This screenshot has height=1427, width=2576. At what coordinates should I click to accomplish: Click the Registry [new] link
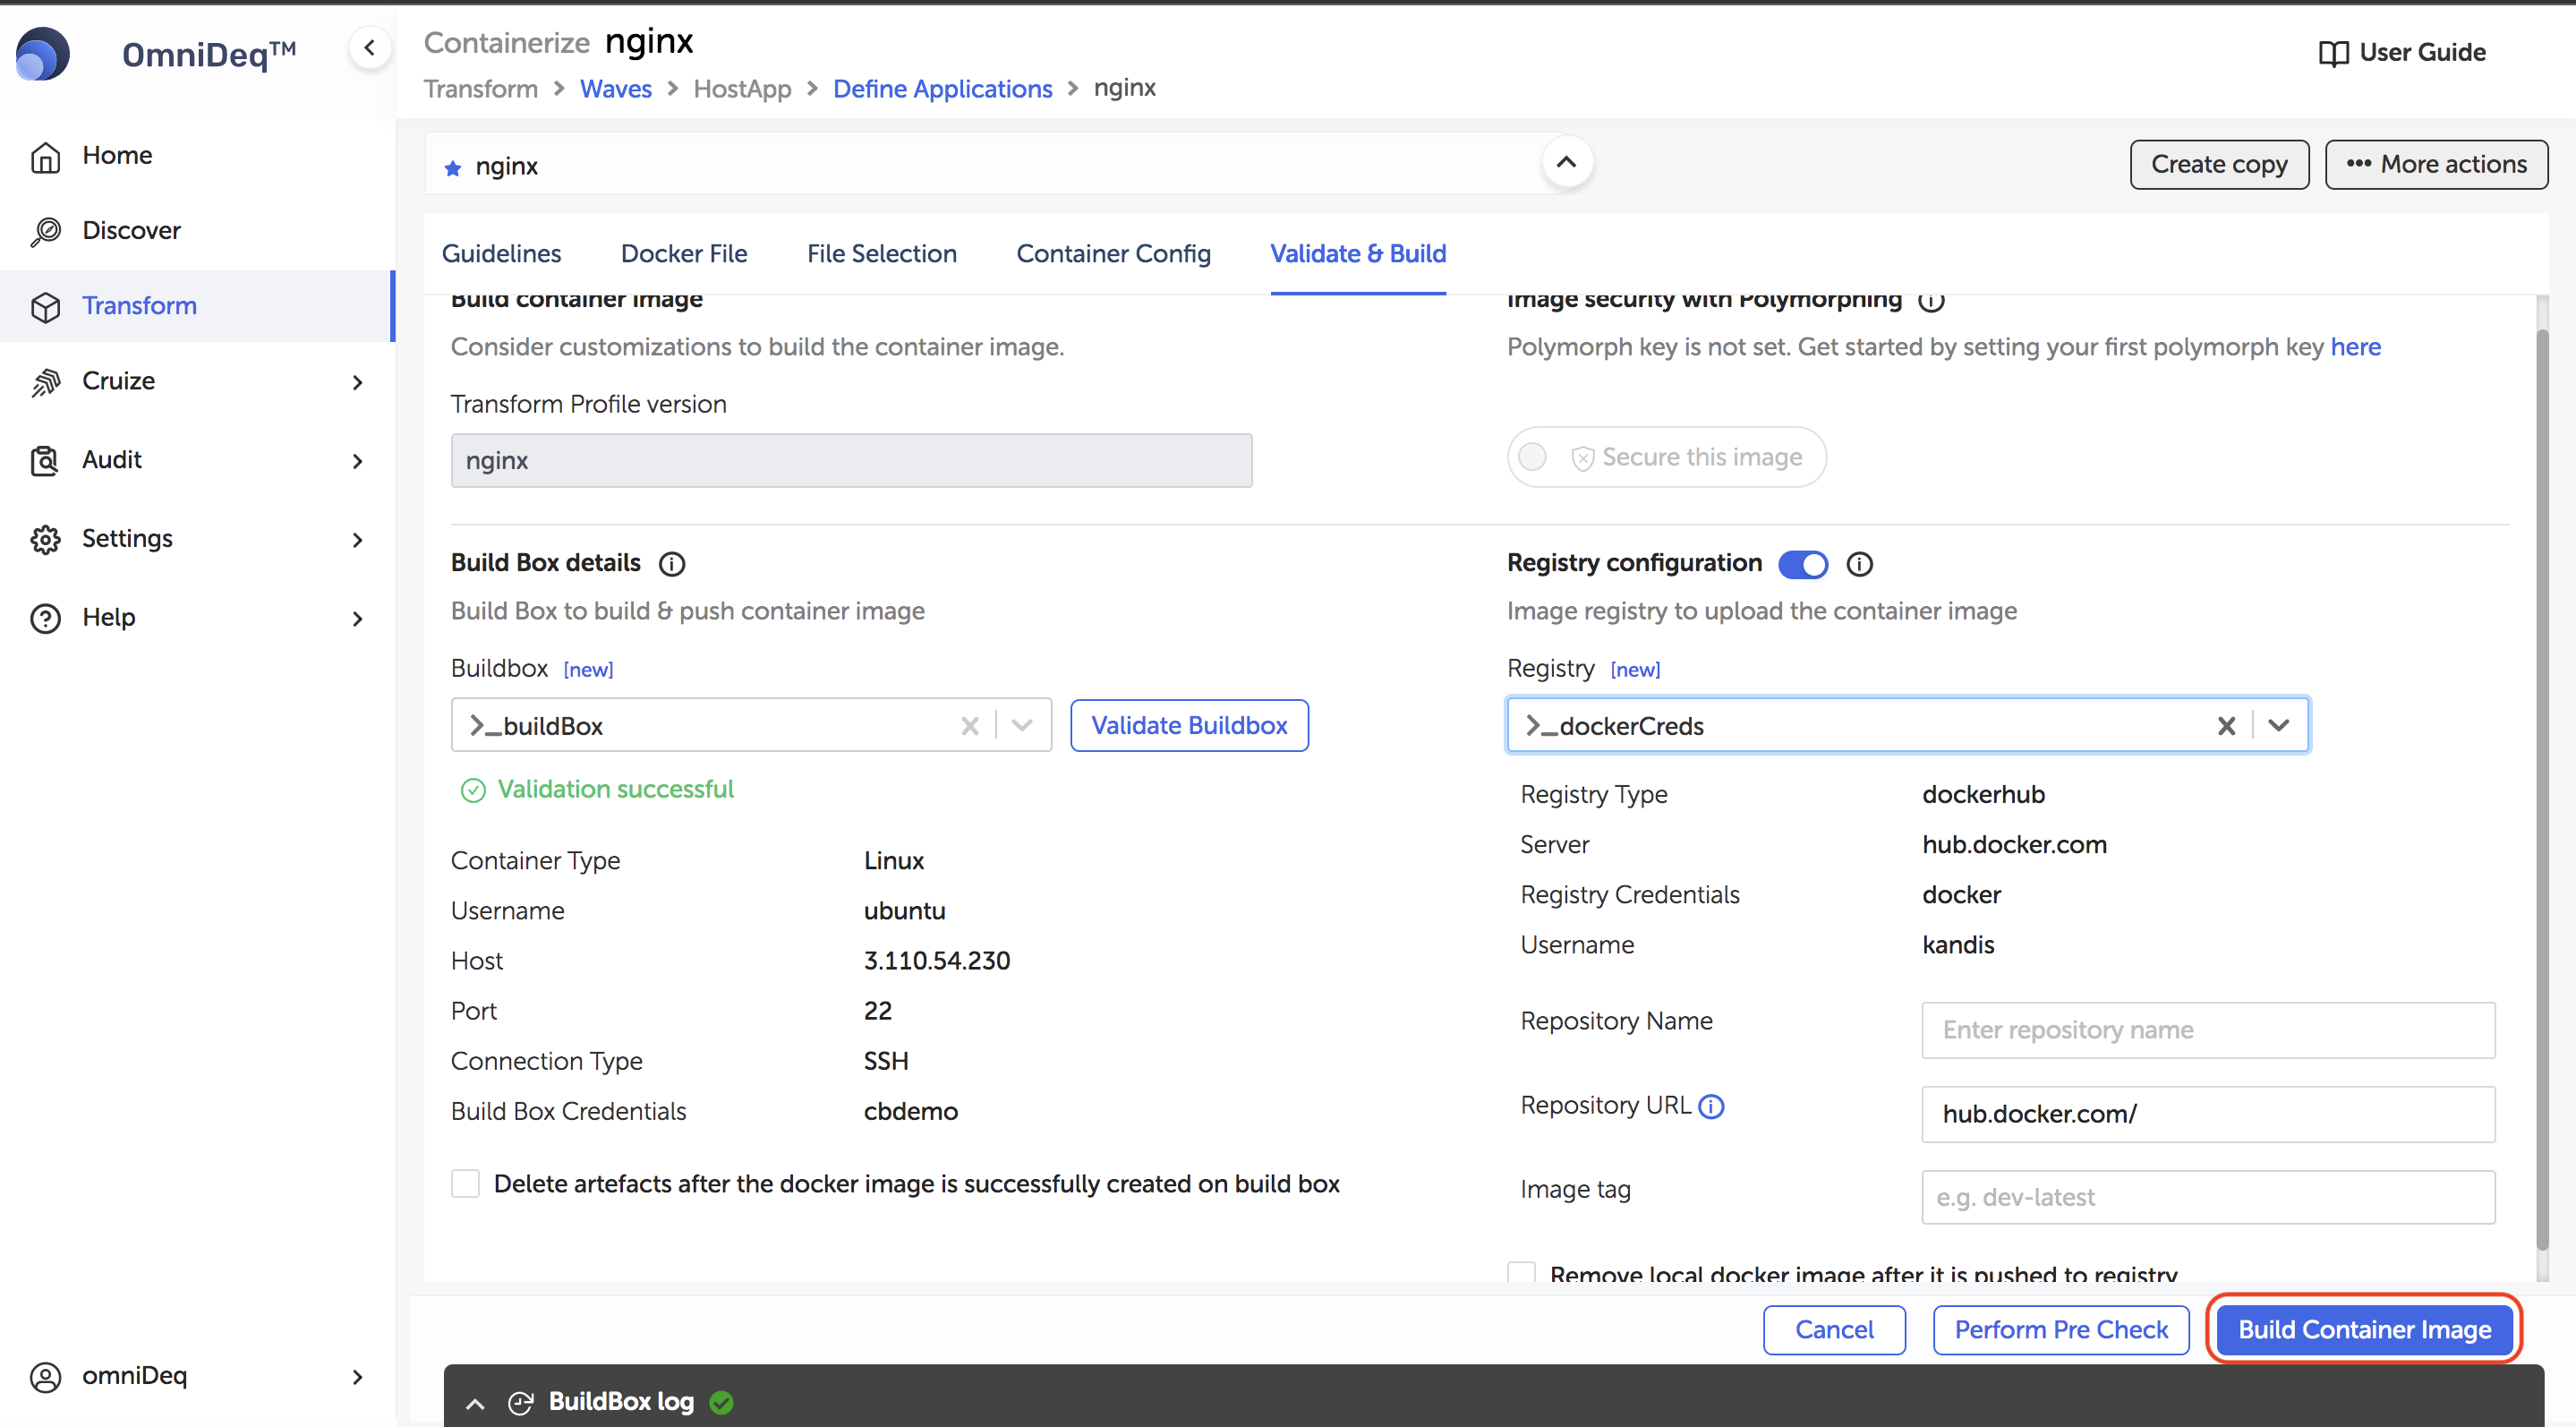click(1635, 670)
